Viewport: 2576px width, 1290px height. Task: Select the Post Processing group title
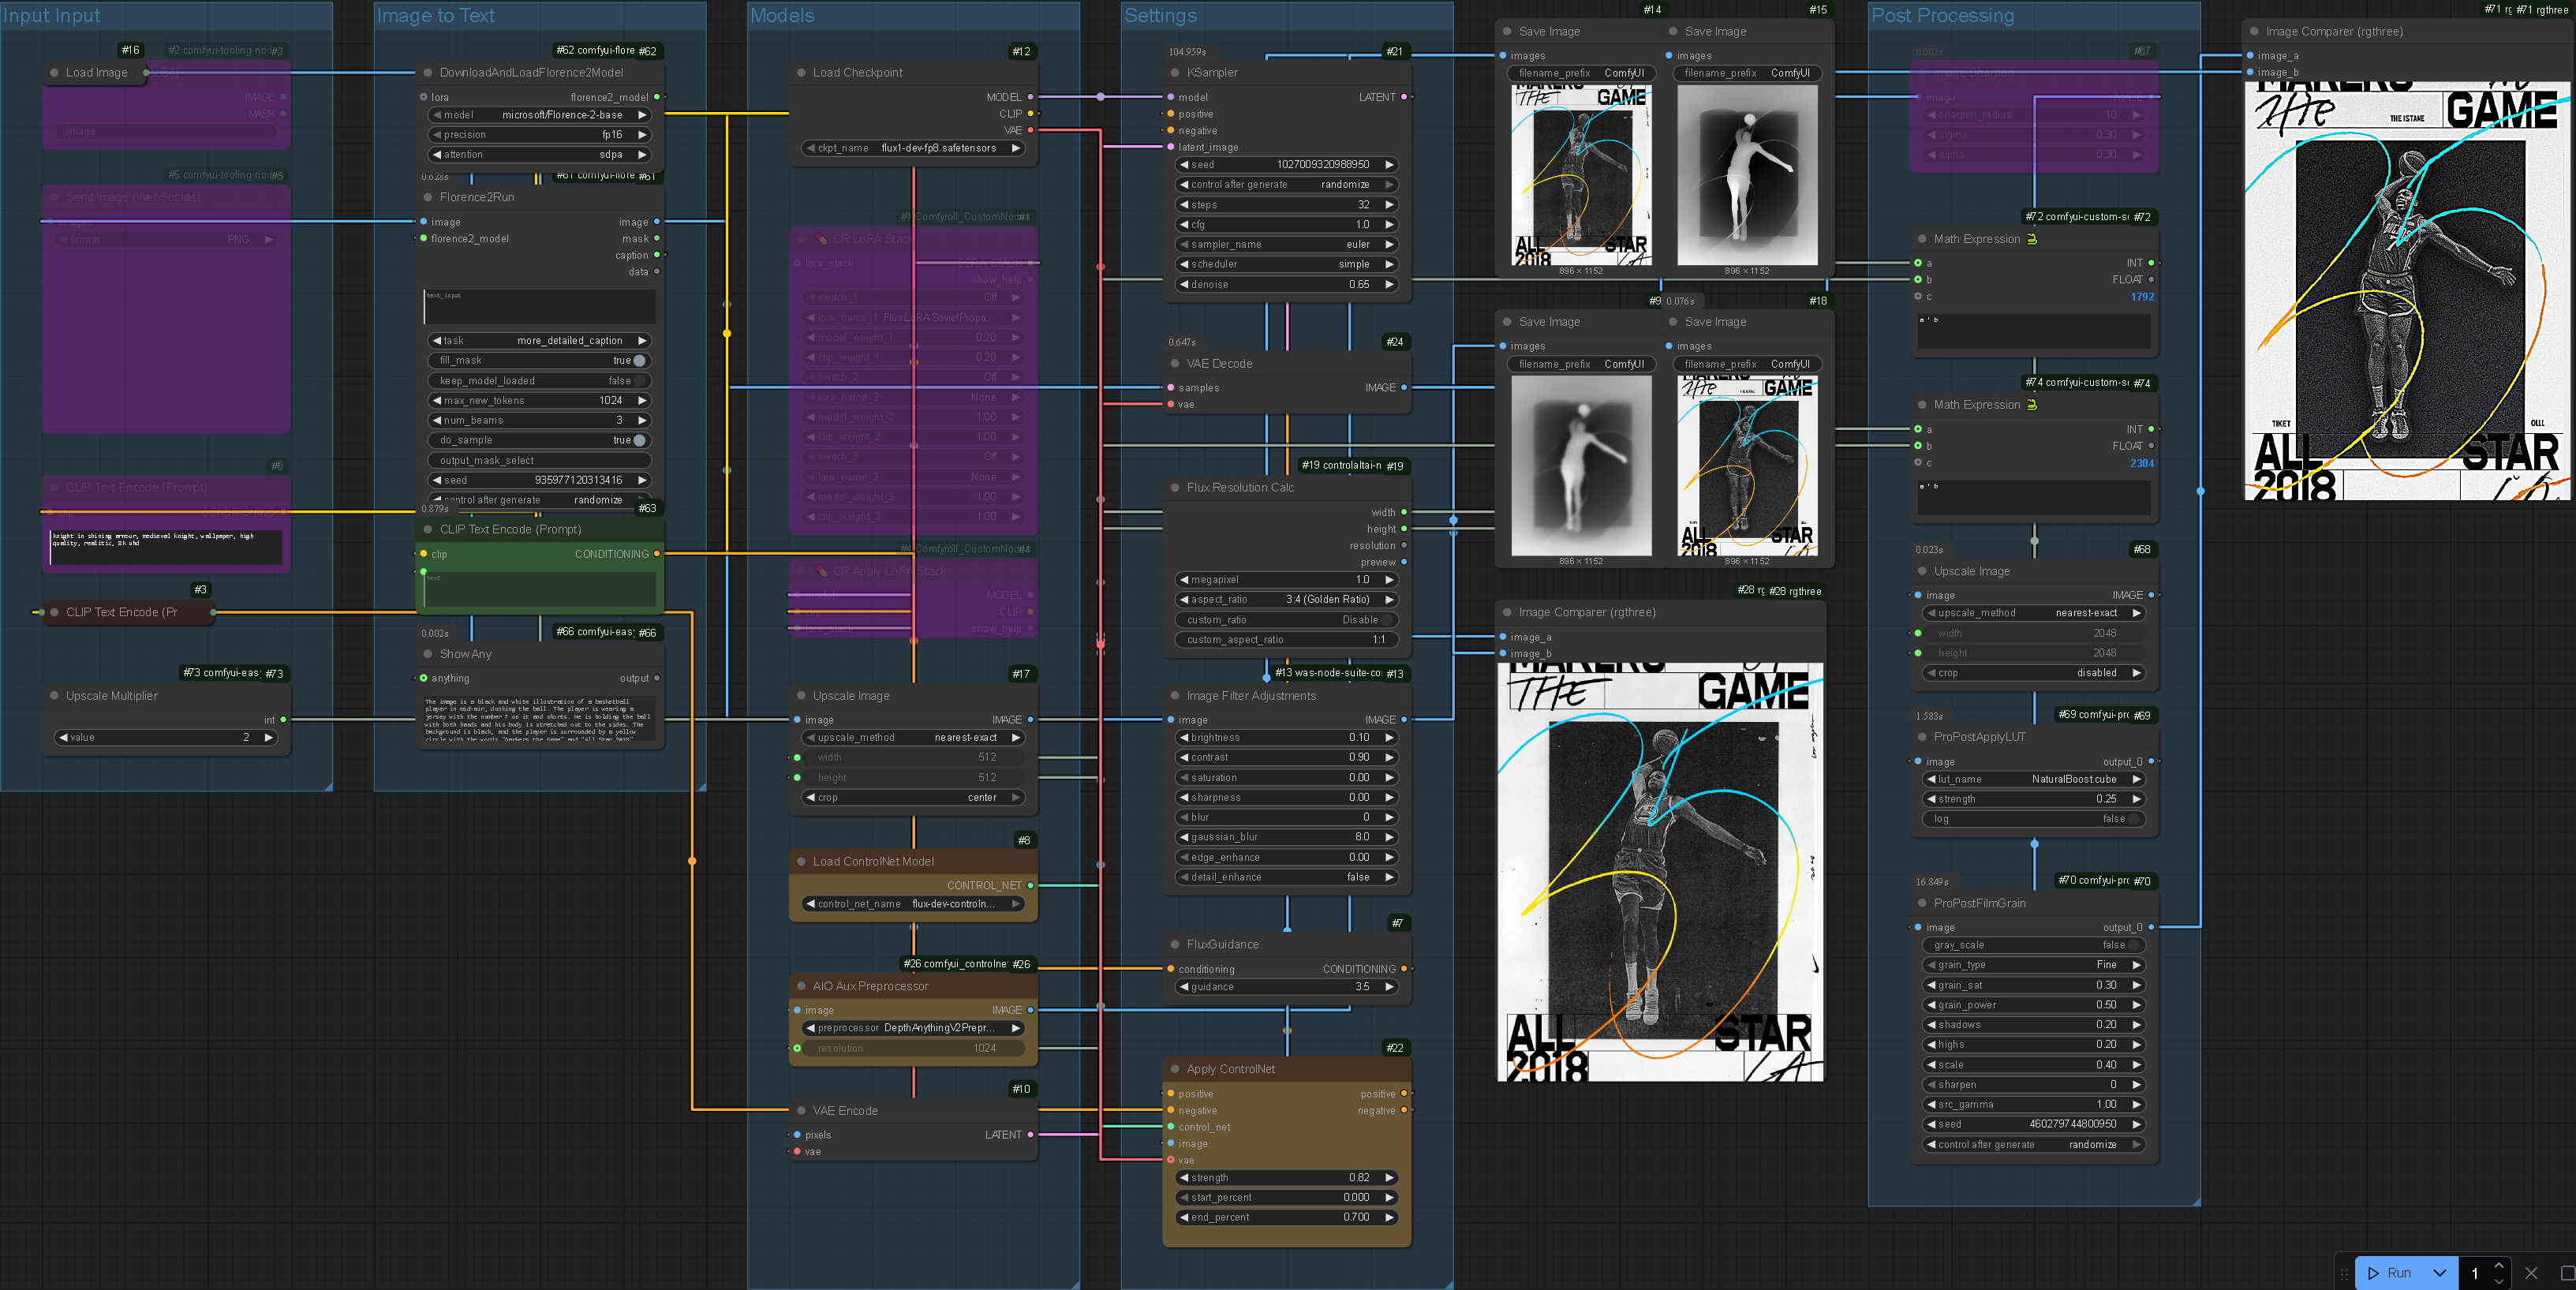click(1942, 16)
